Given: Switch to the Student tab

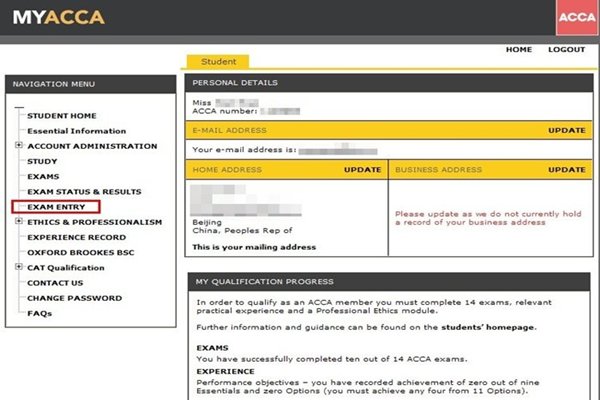Looking at the screenshot, I should point(218,61).
